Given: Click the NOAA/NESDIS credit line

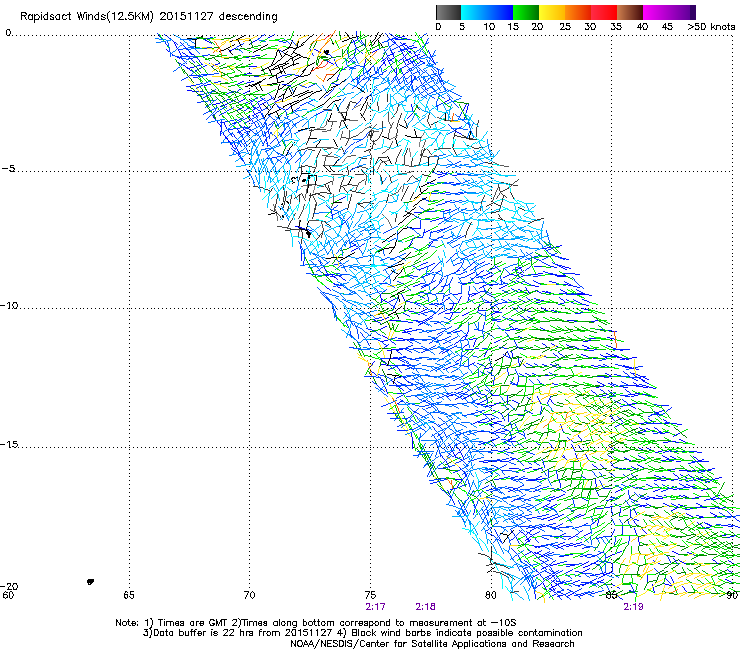Looking at the screenshot, I should pyautogui.click(x=432, y=643).
